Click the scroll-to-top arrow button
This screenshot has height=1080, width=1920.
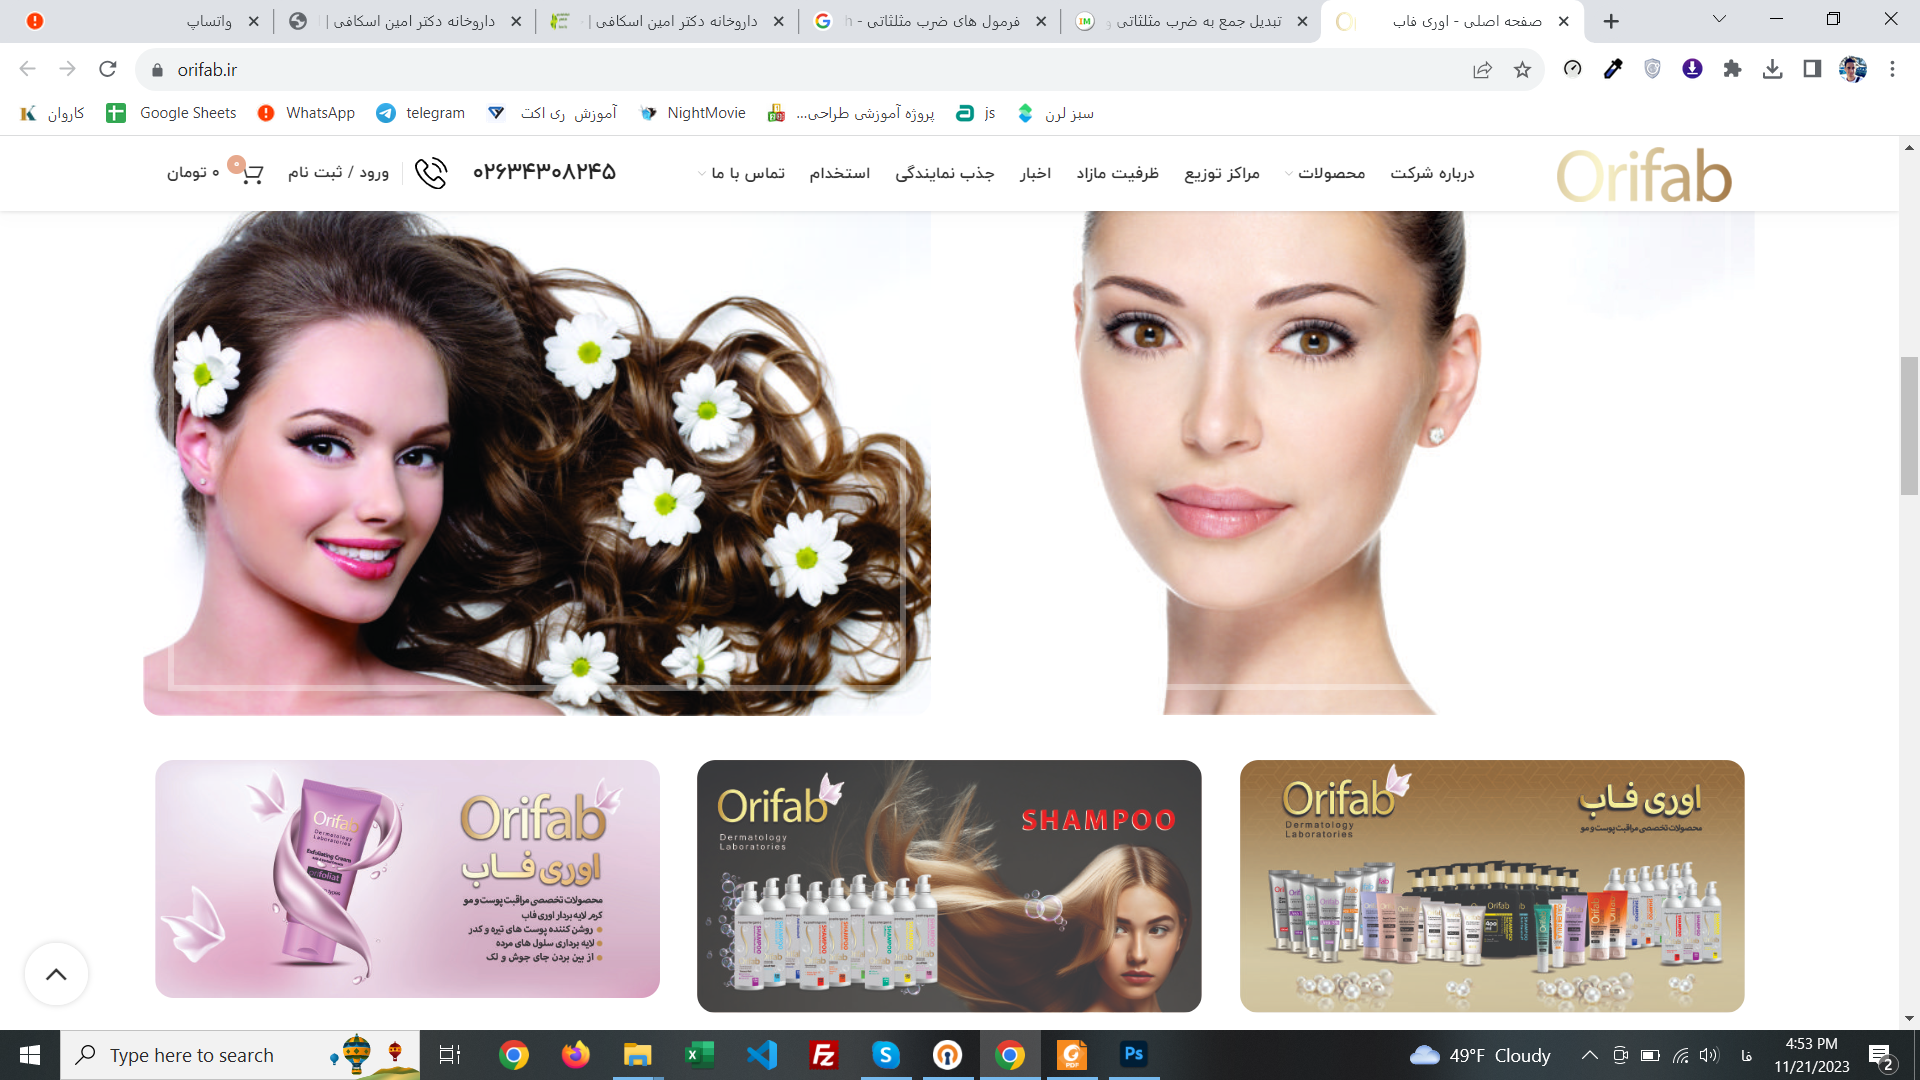(56, 974)
